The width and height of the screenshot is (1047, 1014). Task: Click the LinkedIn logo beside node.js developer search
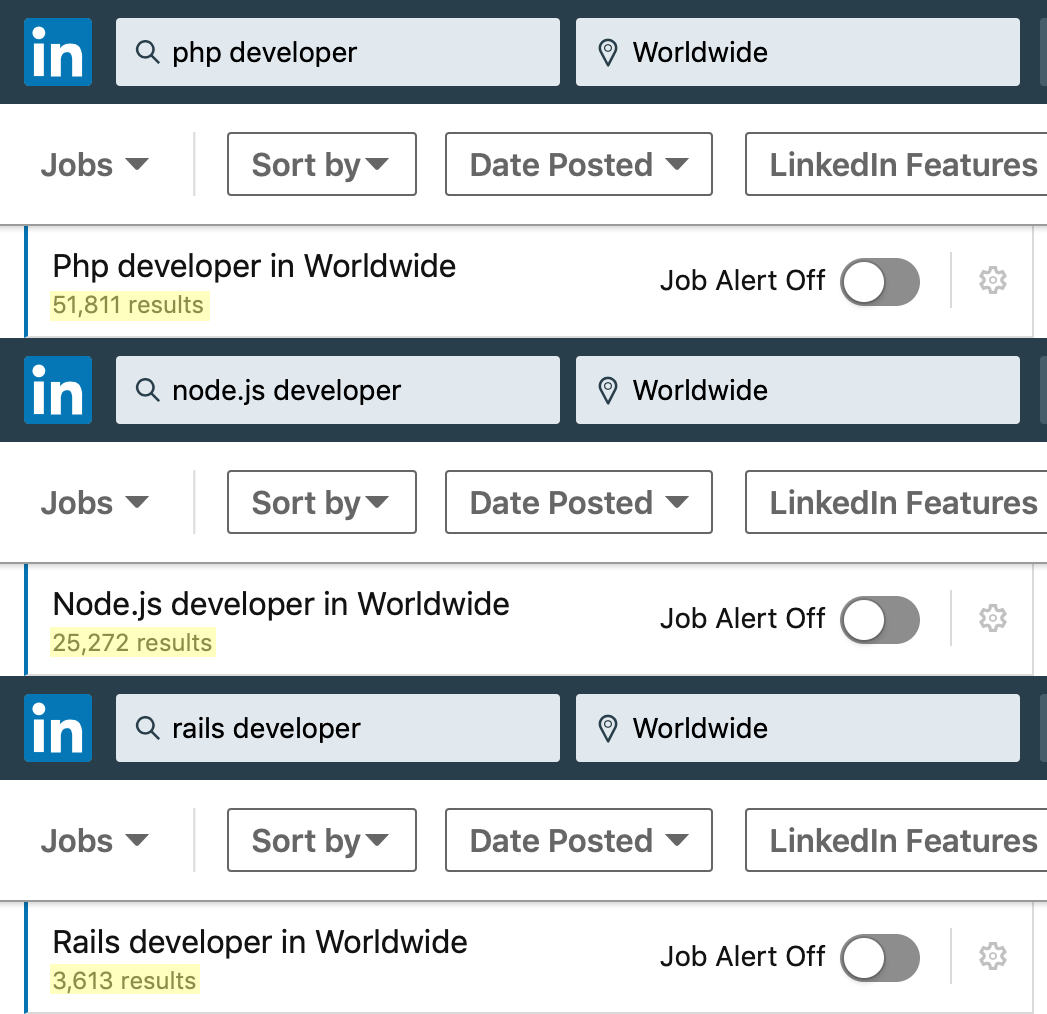[58, 390]
